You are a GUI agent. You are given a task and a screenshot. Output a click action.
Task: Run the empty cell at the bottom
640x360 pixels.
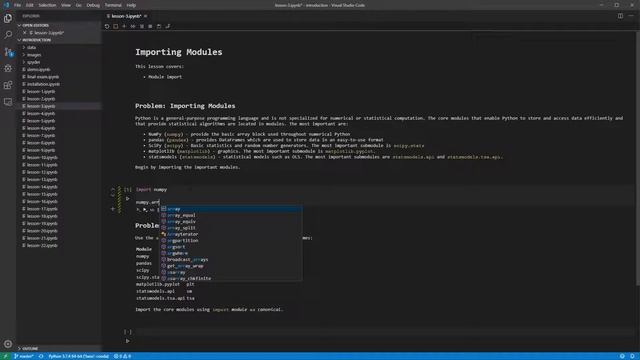[127, 341]
